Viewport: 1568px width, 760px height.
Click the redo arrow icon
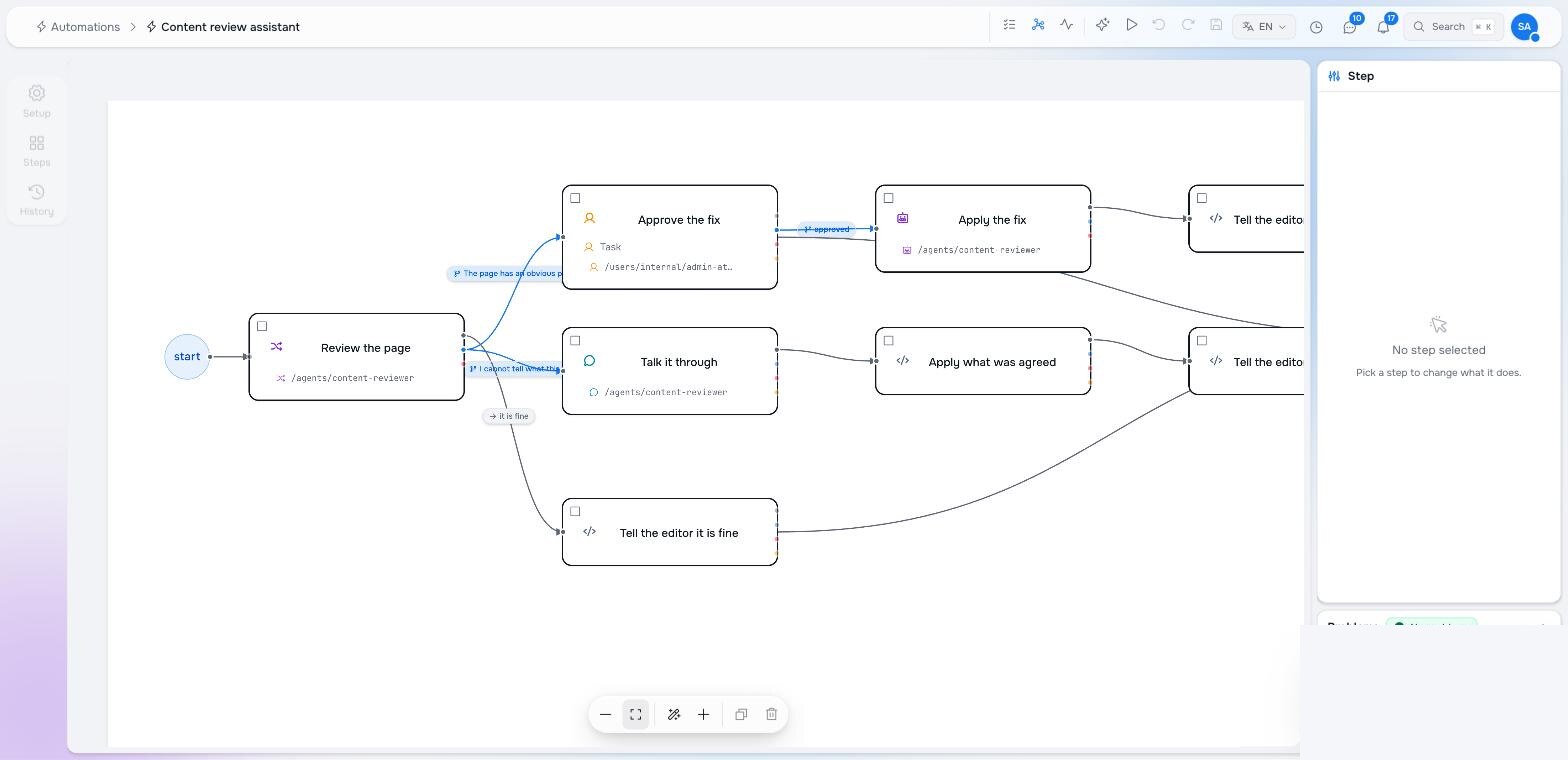coord(1188,25)
